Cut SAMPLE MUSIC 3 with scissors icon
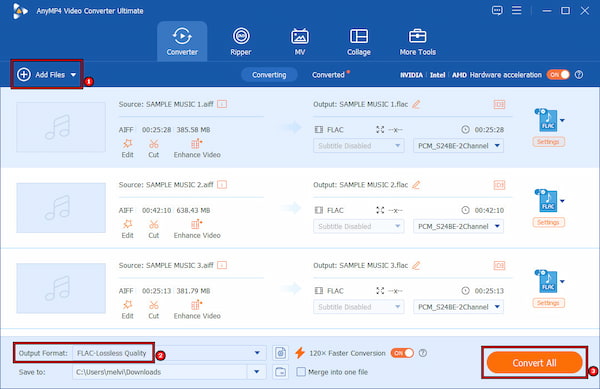The width and height of the screenshot is (600, 389). (153, 310)
